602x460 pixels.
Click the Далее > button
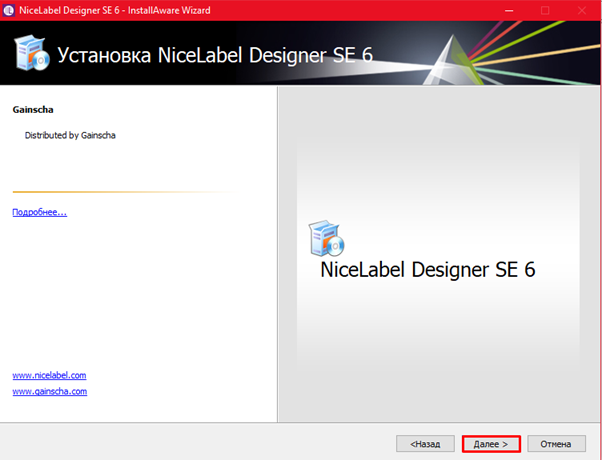click(x=491, y=444)
